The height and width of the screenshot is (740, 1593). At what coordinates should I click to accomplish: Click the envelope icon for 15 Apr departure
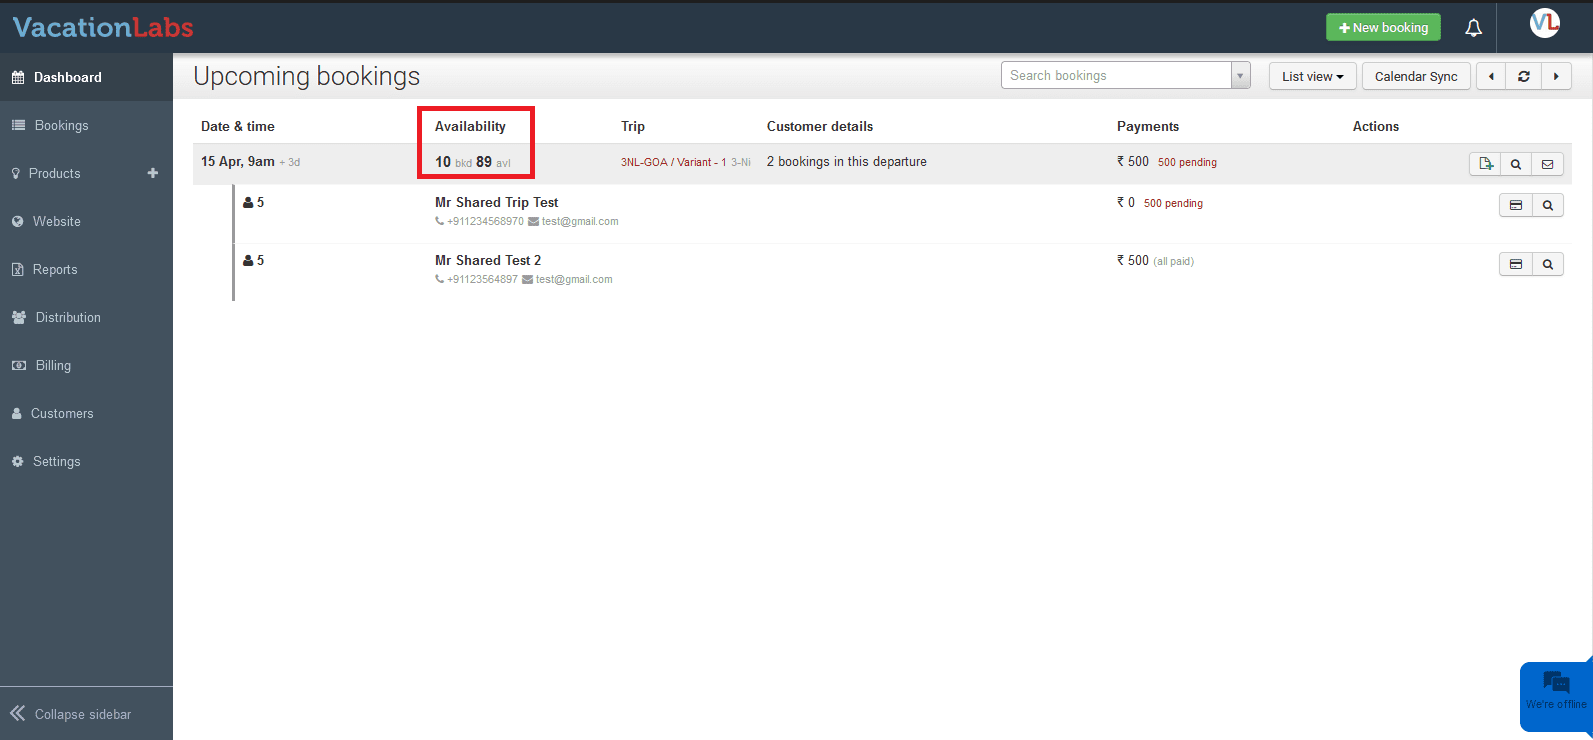1547,164
